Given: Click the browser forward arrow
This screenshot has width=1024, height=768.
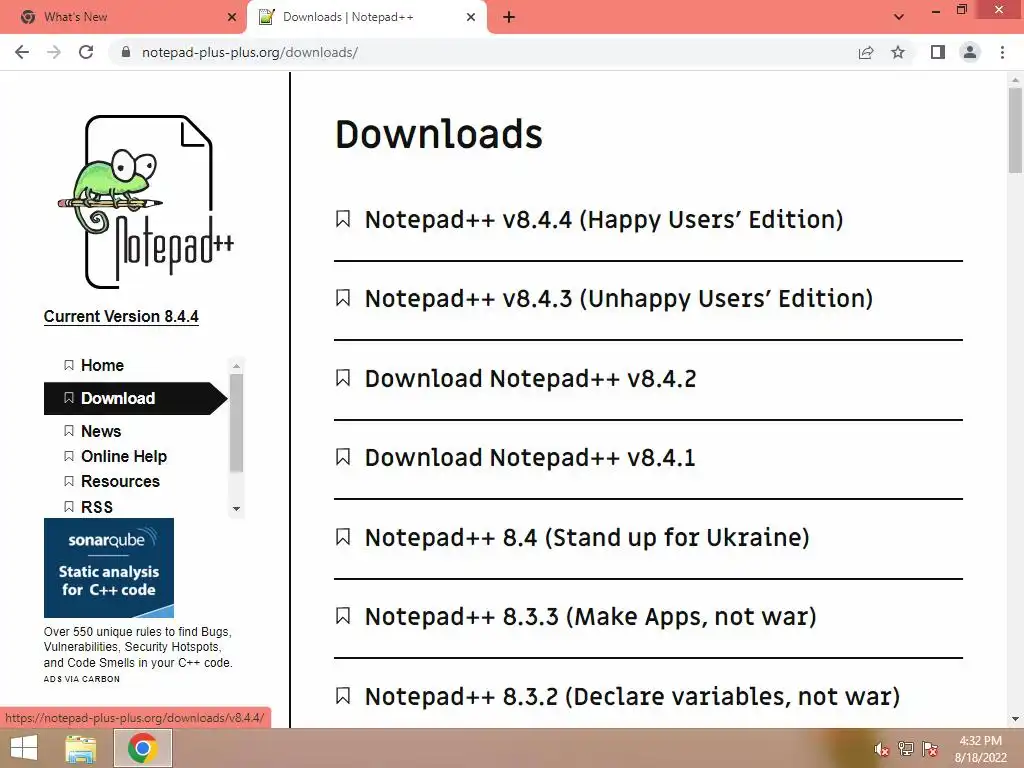Looking at the screenshot, I should coord(54,52).
